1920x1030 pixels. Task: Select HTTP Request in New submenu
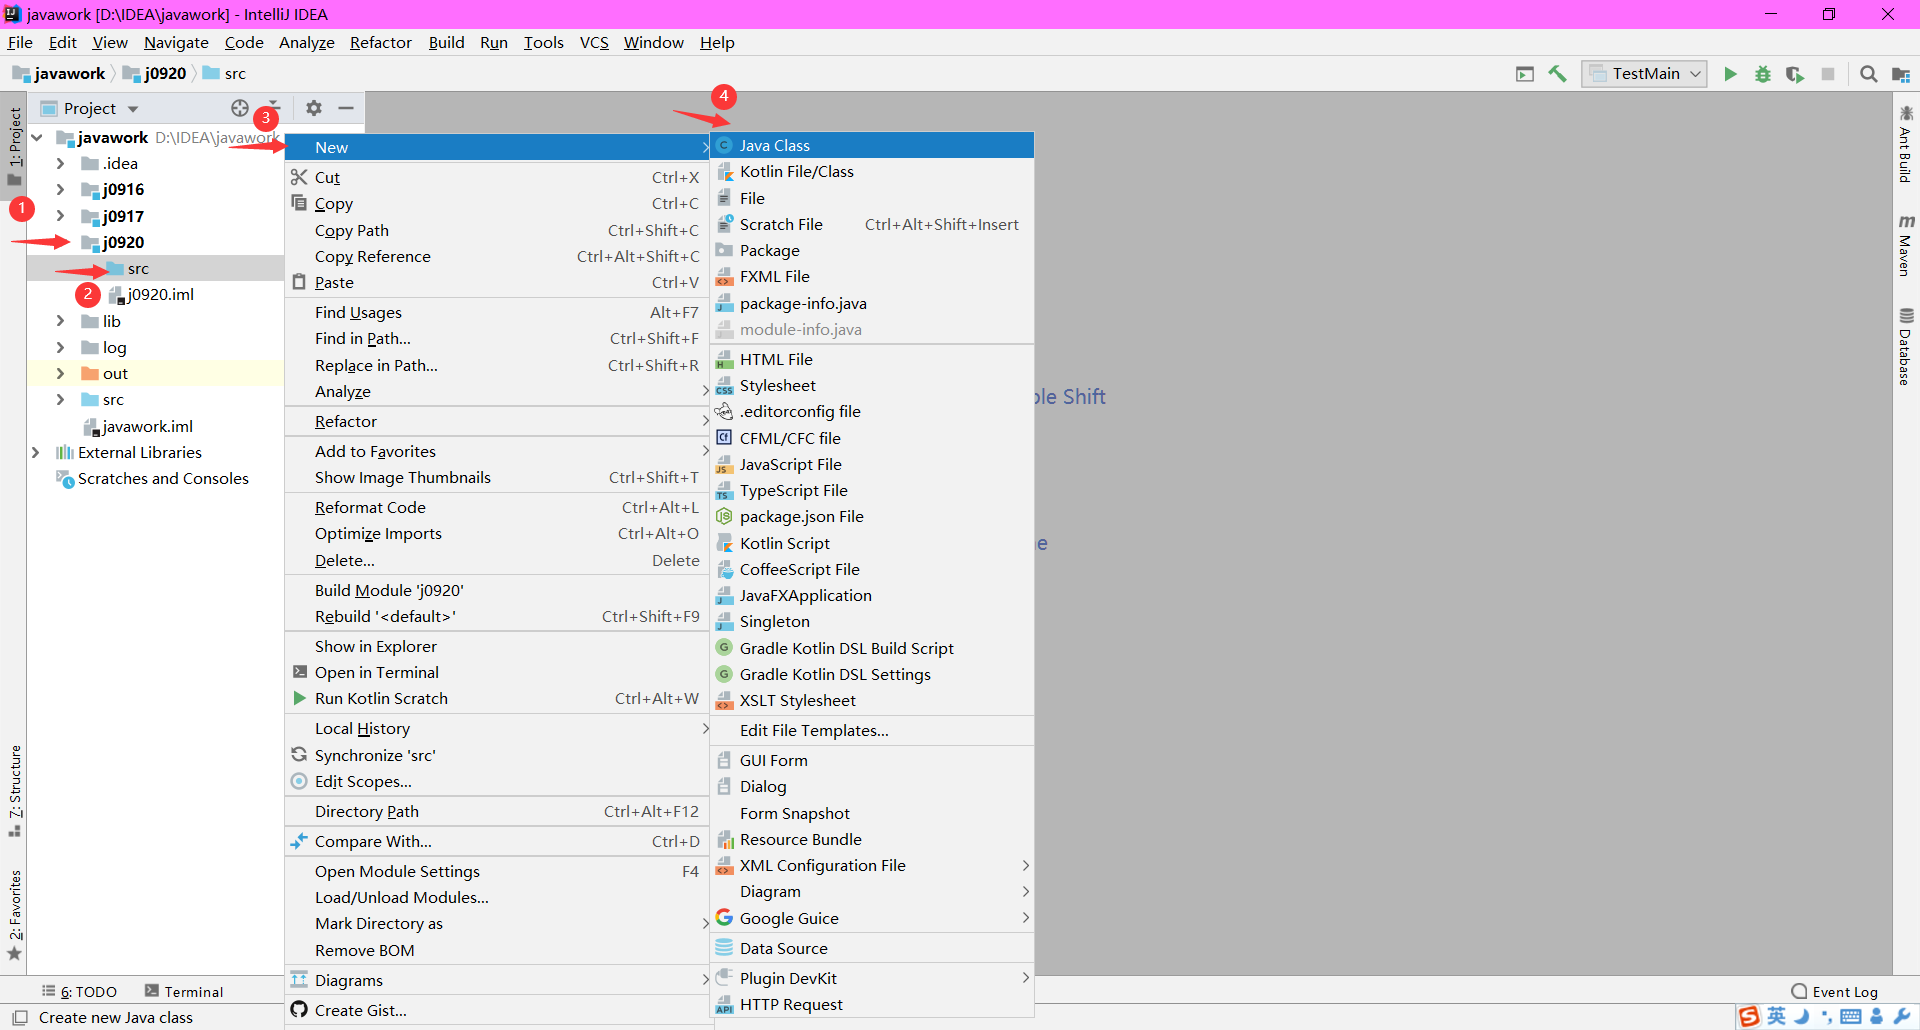click(871, 1004)
